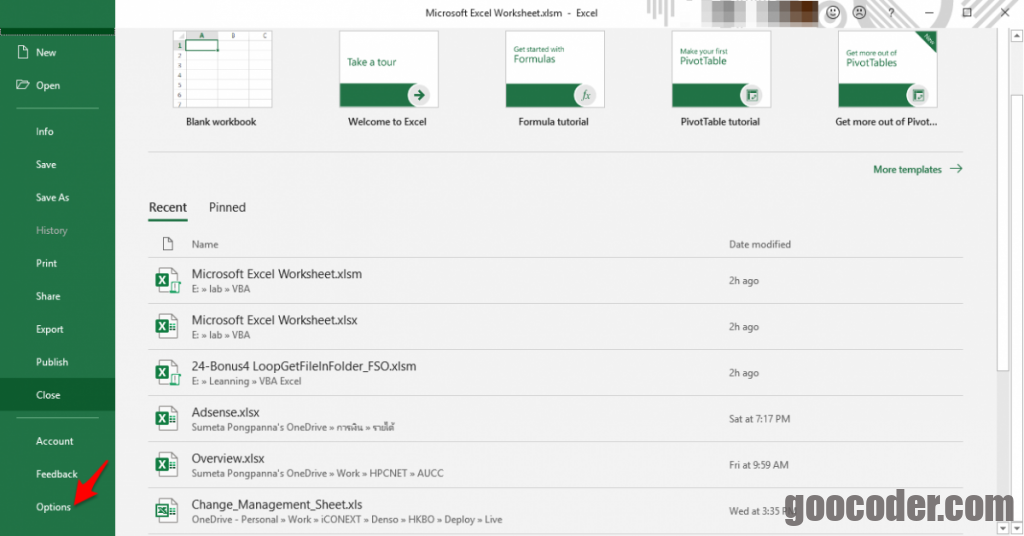
Task: Select Close in the sidebar
Action: click(x=57, y=395)
